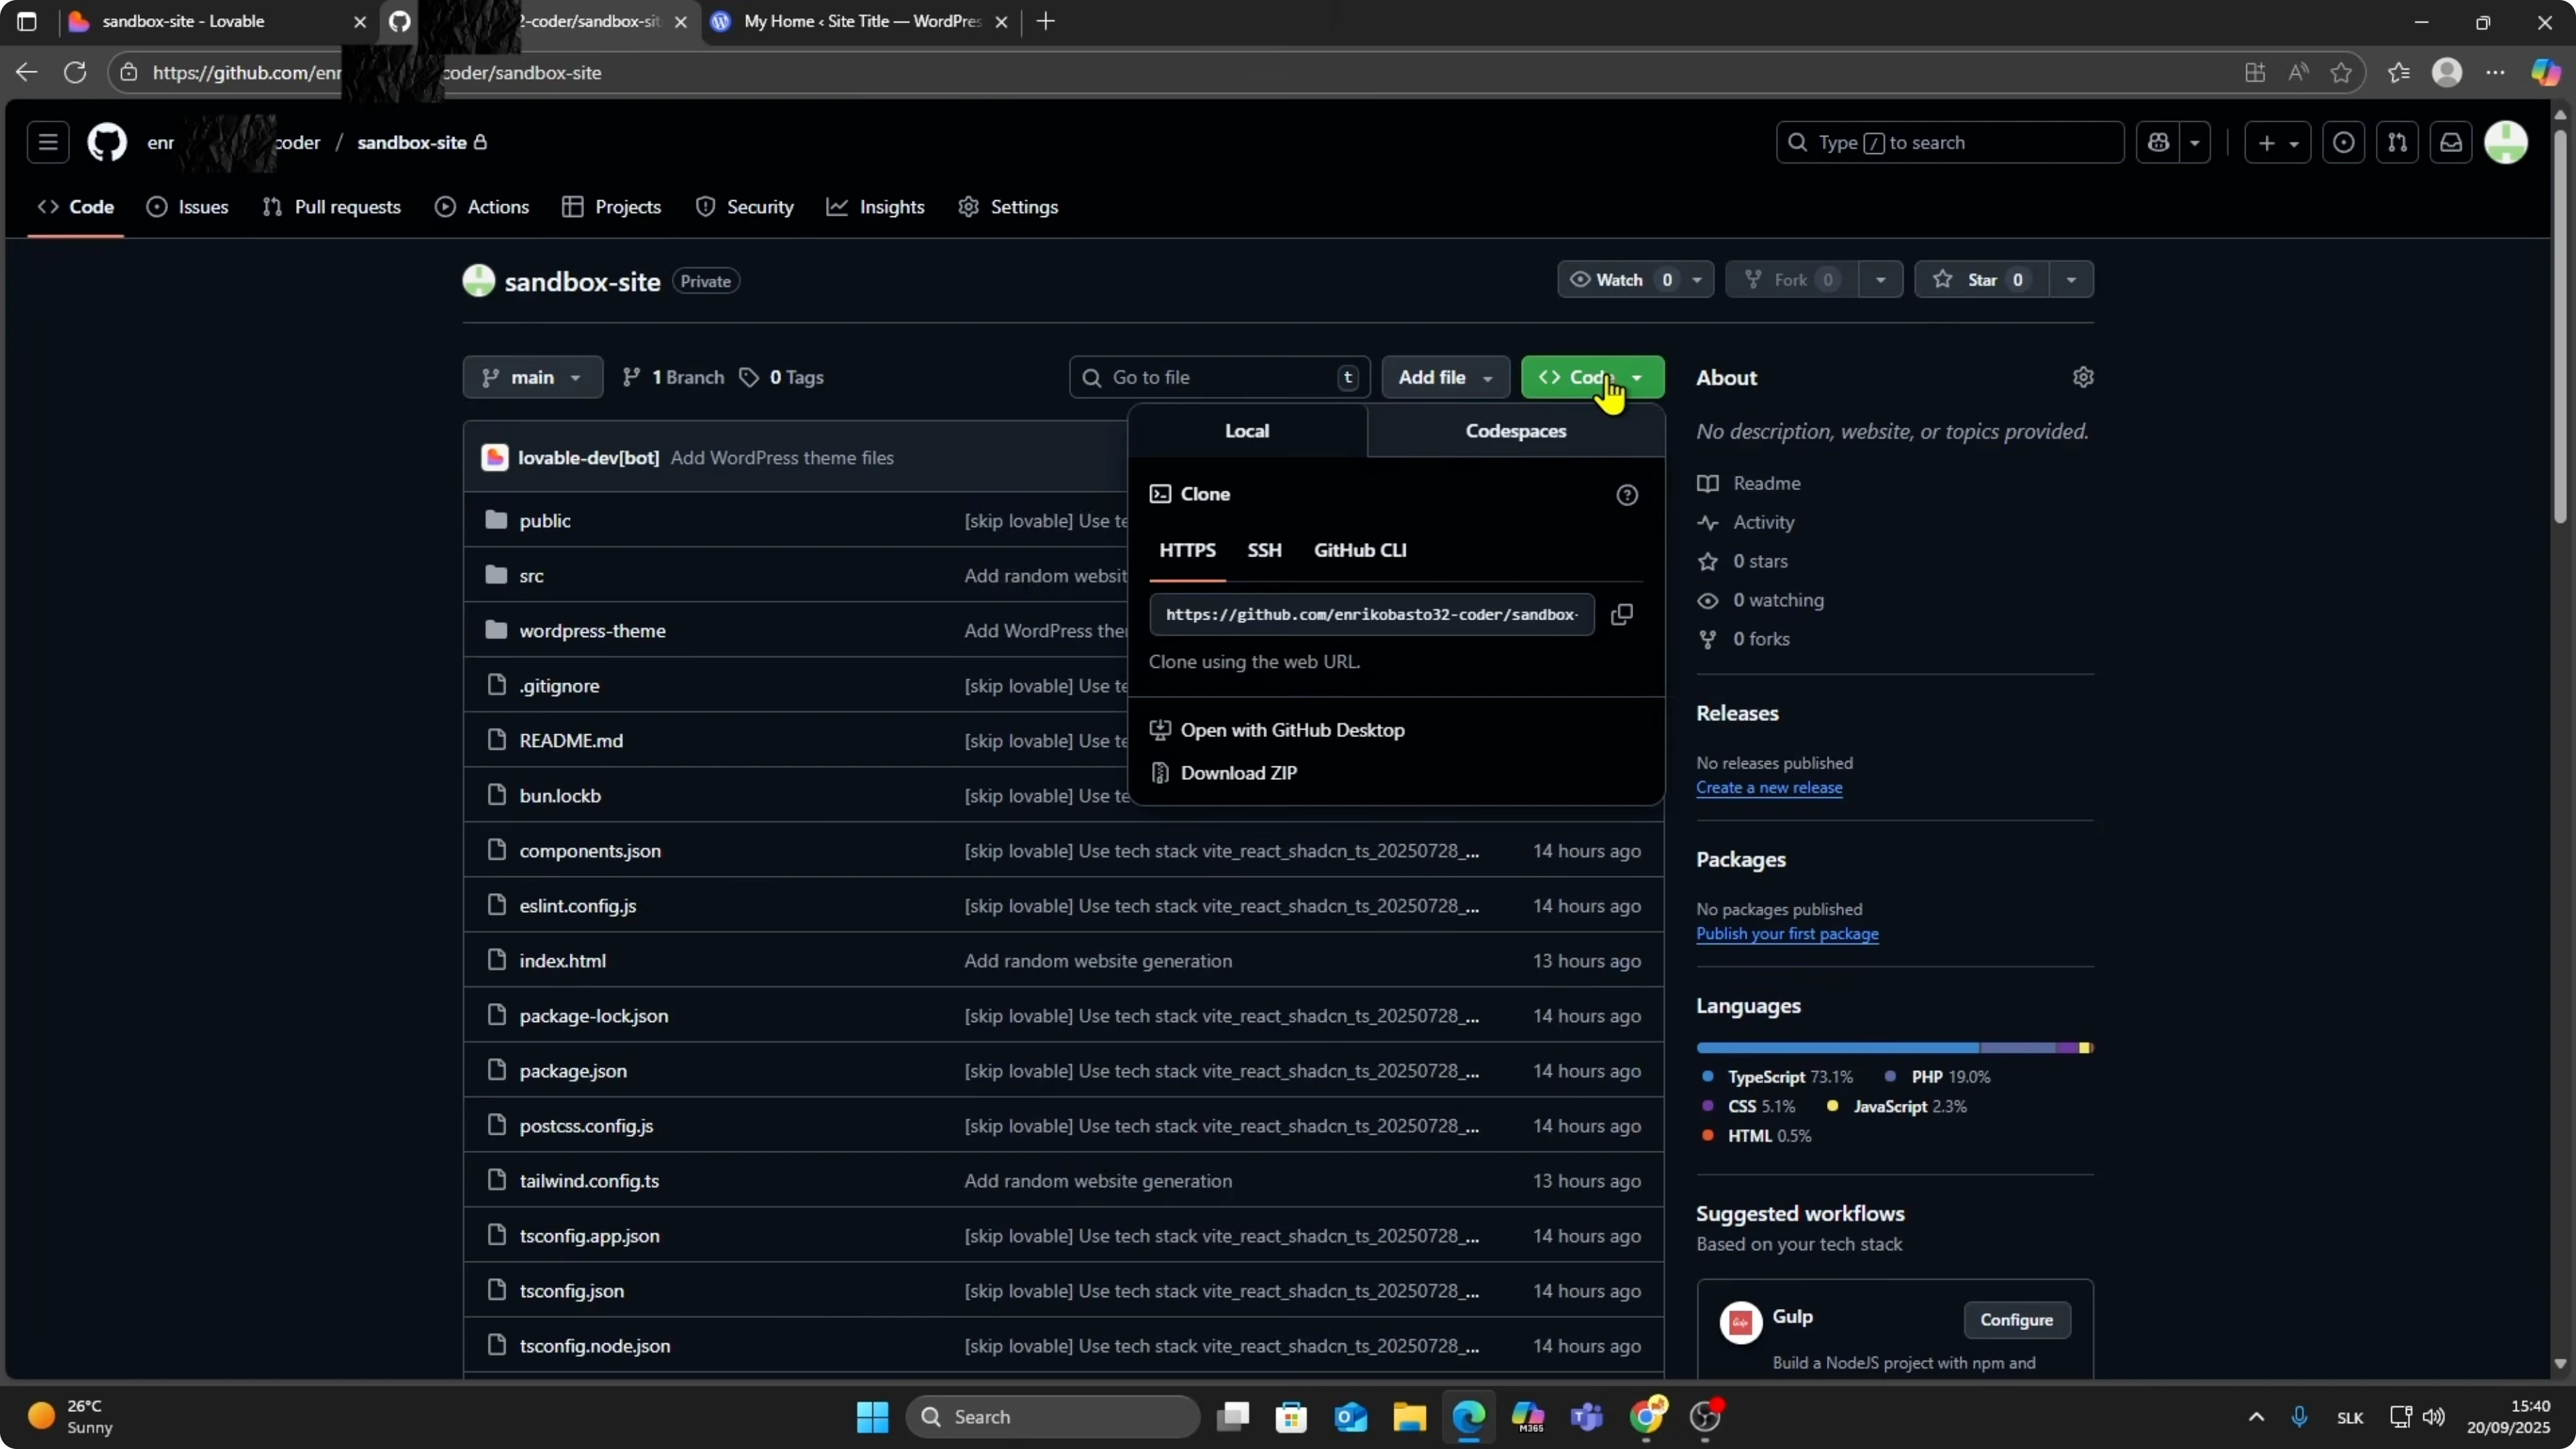Expand the Fork options dropdown arrow
This screenshot has height=1449, width=2576.
click(x=1881, y=280)
